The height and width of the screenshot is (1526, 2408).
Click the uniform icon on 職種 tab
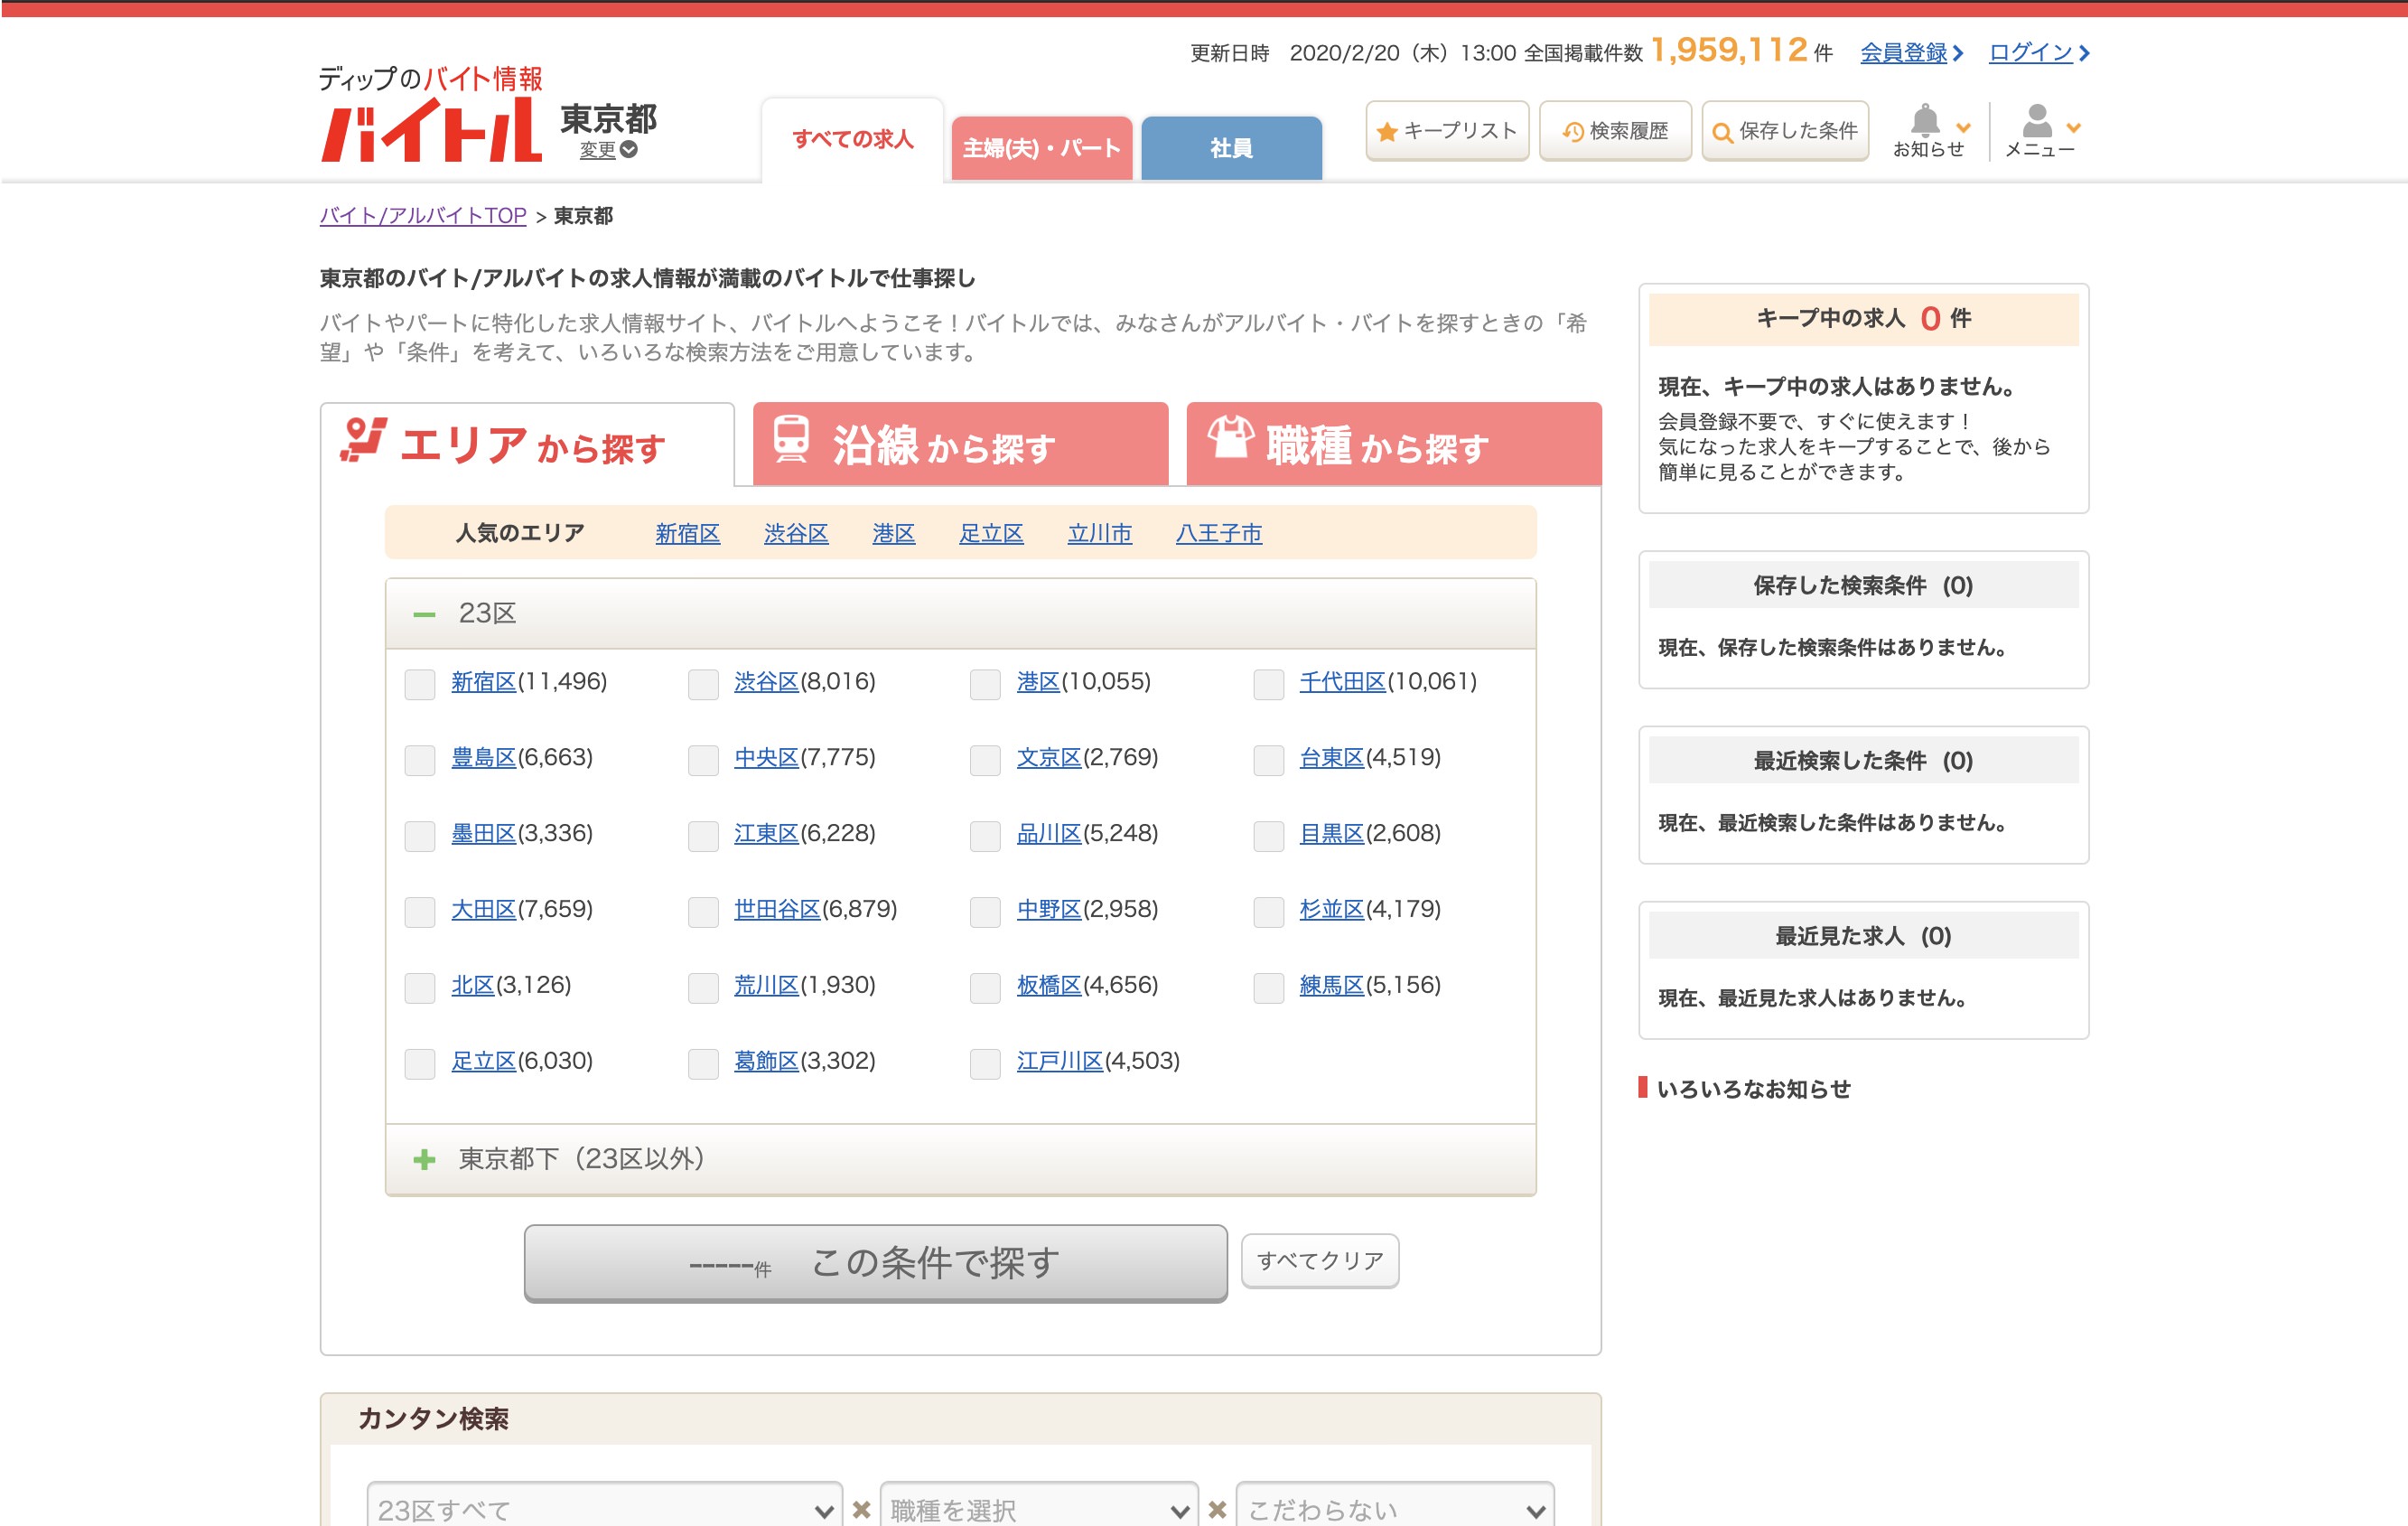tap(1230, 437)
